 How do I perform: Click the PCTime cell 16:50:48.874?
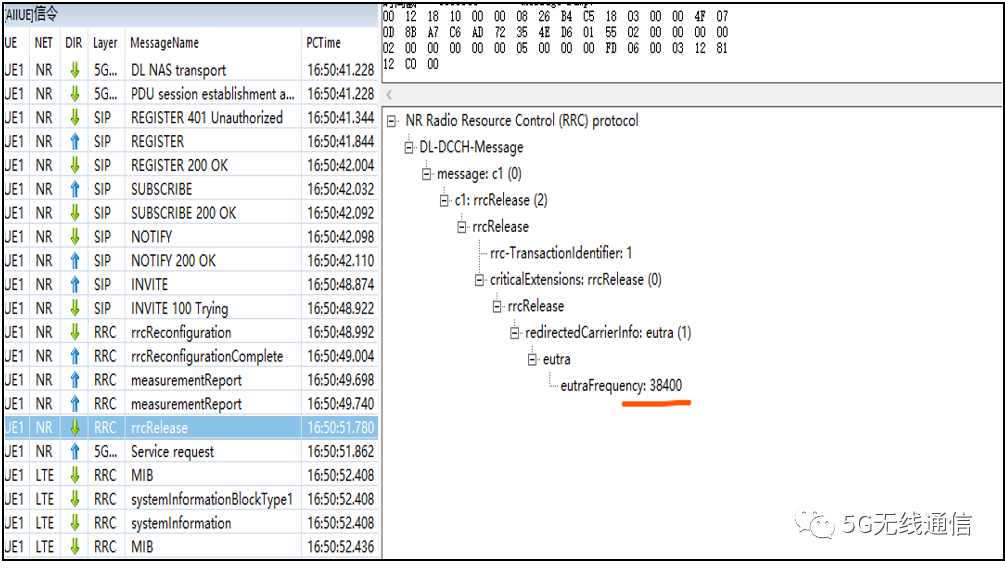(x=340, y=285)
